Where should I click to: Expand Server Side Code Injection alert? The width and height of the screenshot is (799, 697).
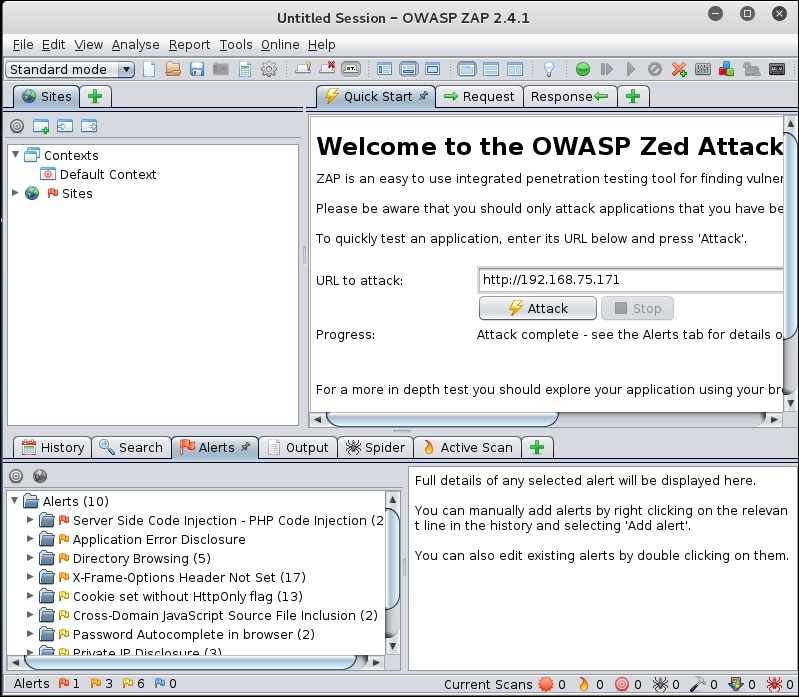(x=30, y=520)
